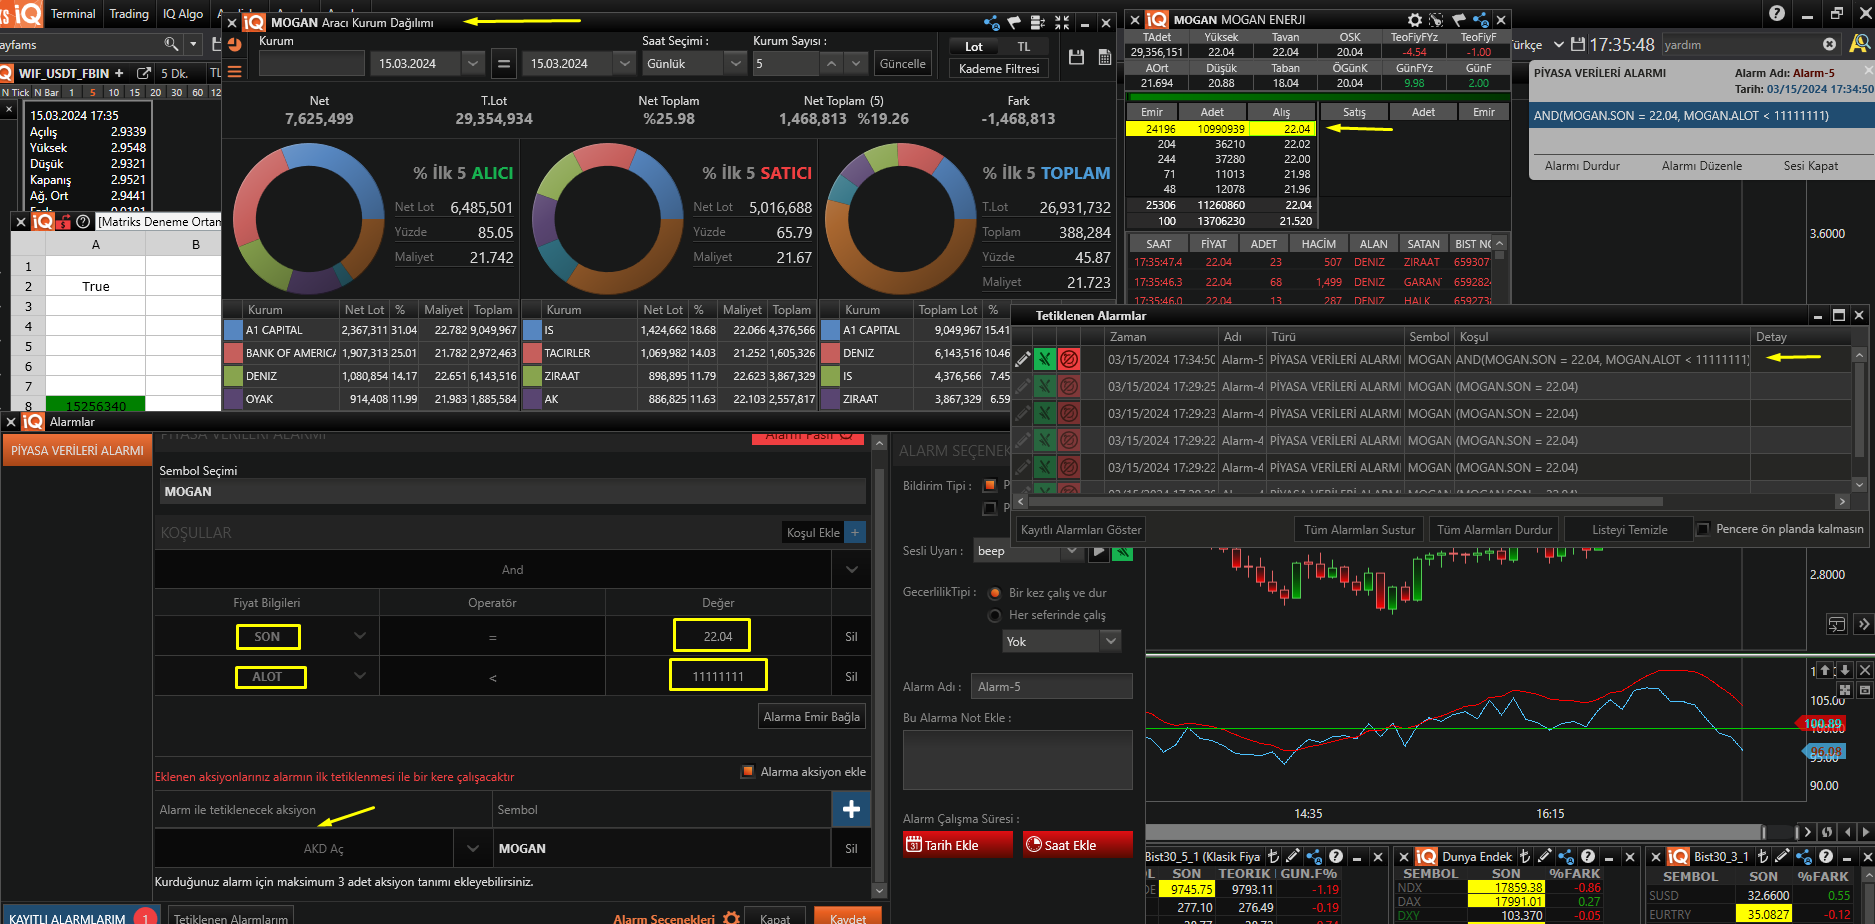Open the Günlük time selection dropdown
Viewport: 1875px width, 924px height.
pyautogui.click(x=735, y=63)
